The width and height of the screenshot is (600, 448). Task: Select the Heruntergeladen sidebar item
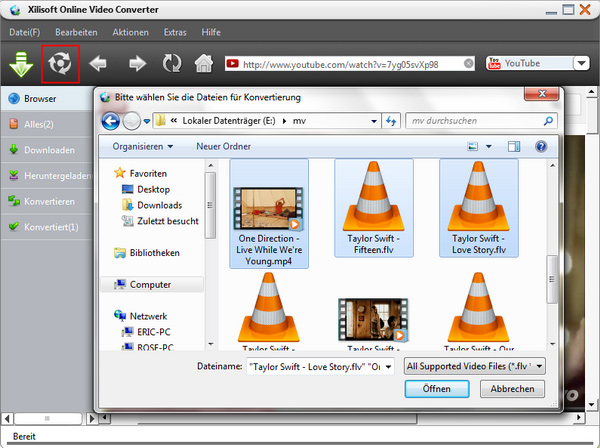coord(47,176)
